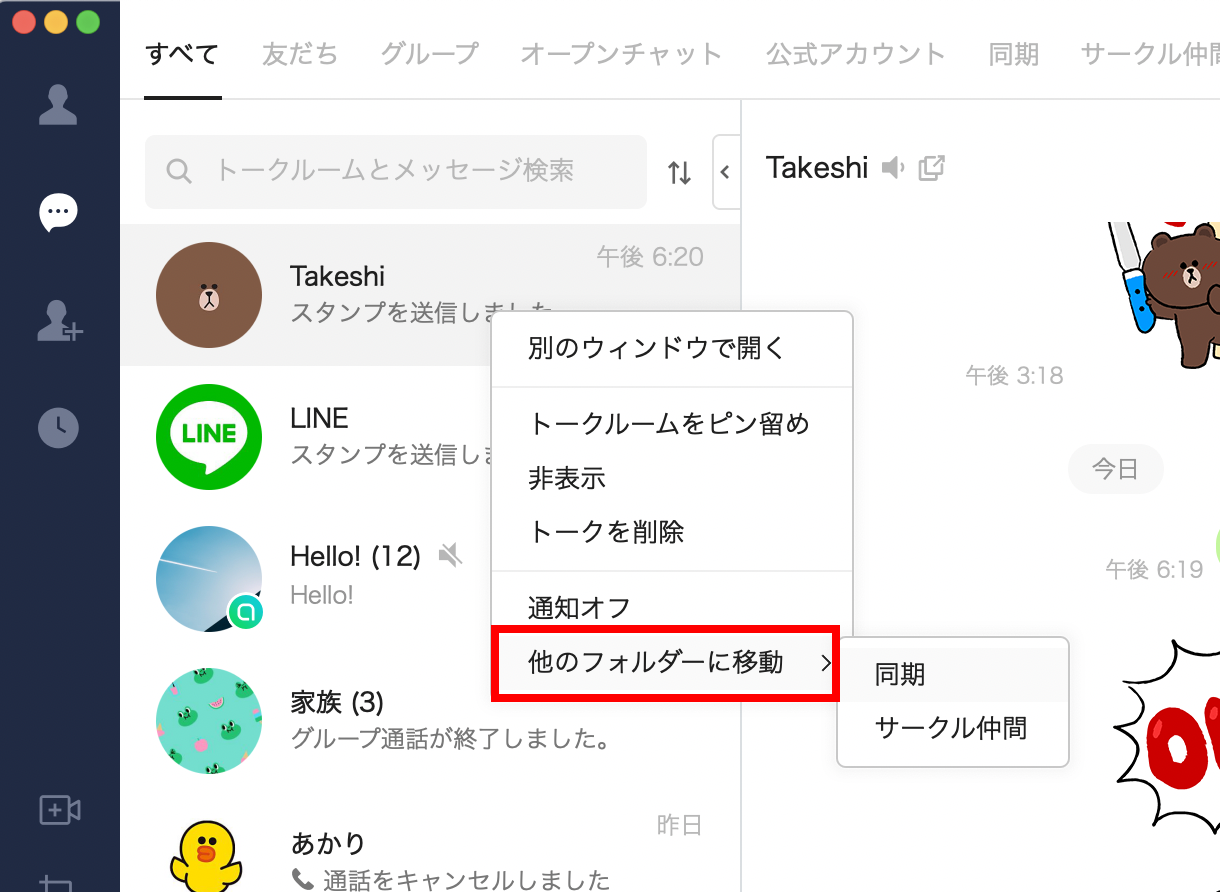The height and width of the screenshot is (892, 1220).
Task: Collapse the chat list panel arrow
Action: [725, 172]
